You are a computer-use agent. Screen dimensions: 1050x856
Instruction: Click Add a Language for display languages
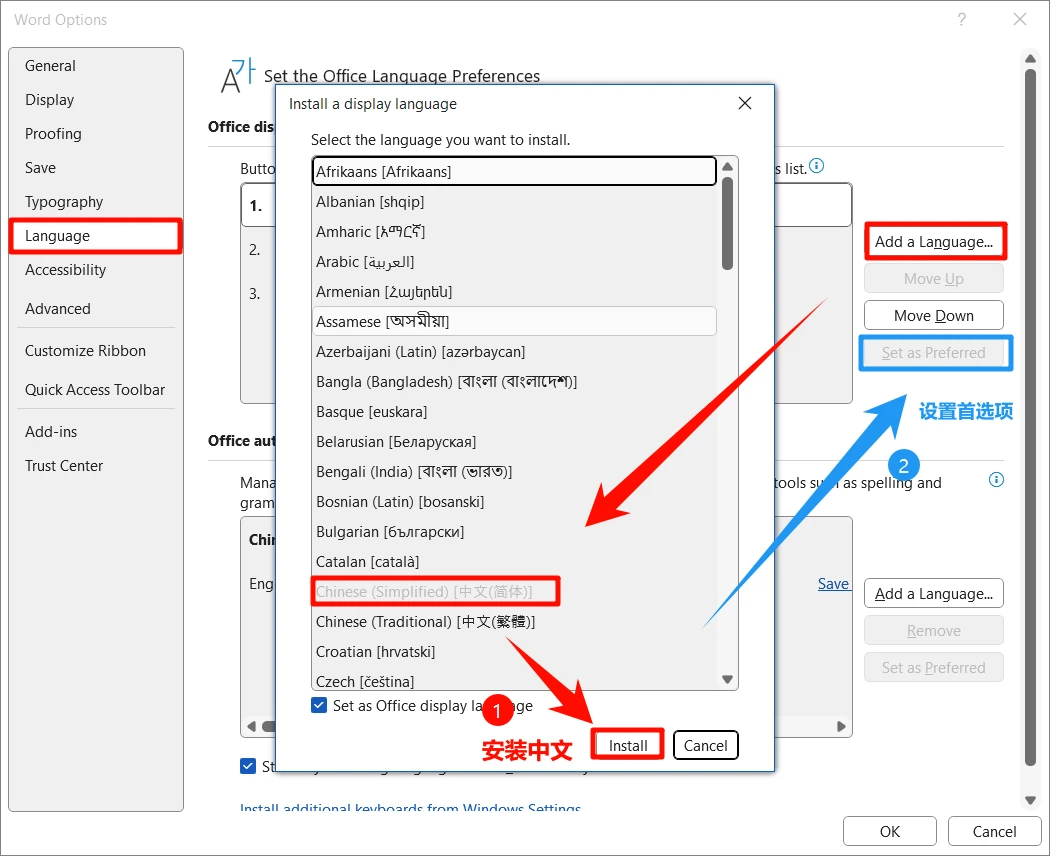pos(934,242)
